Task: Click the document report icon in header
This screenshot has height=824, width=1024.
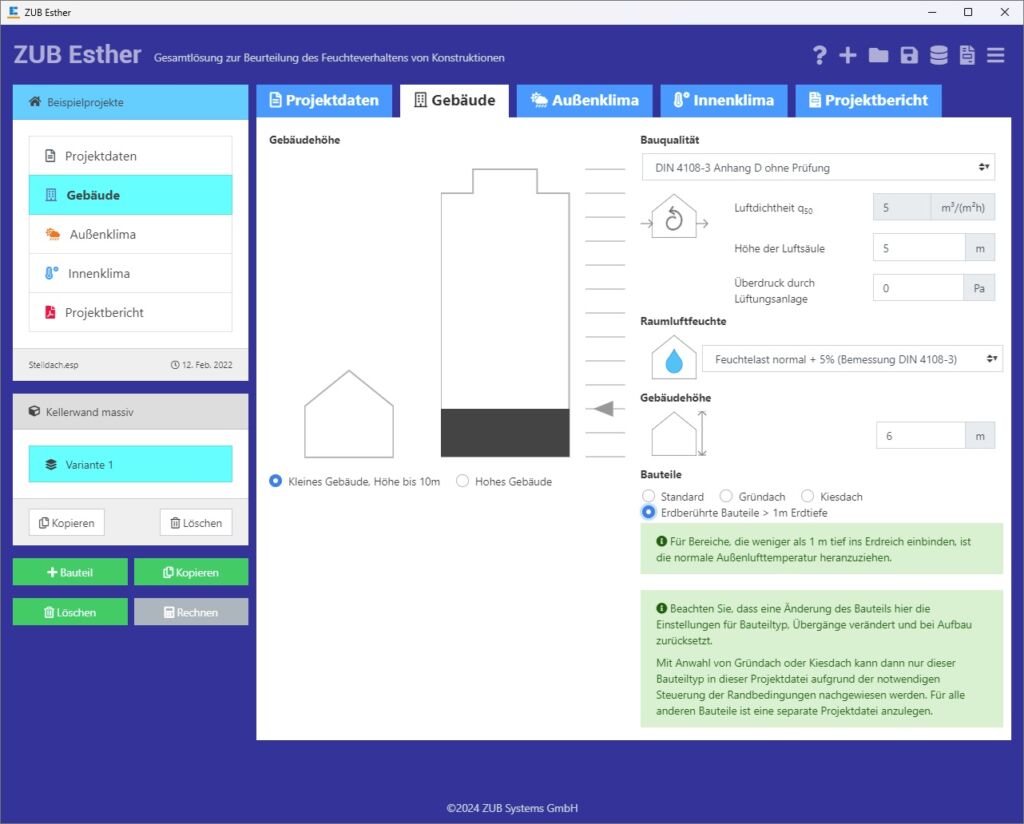Action: [x=967, y=56]
